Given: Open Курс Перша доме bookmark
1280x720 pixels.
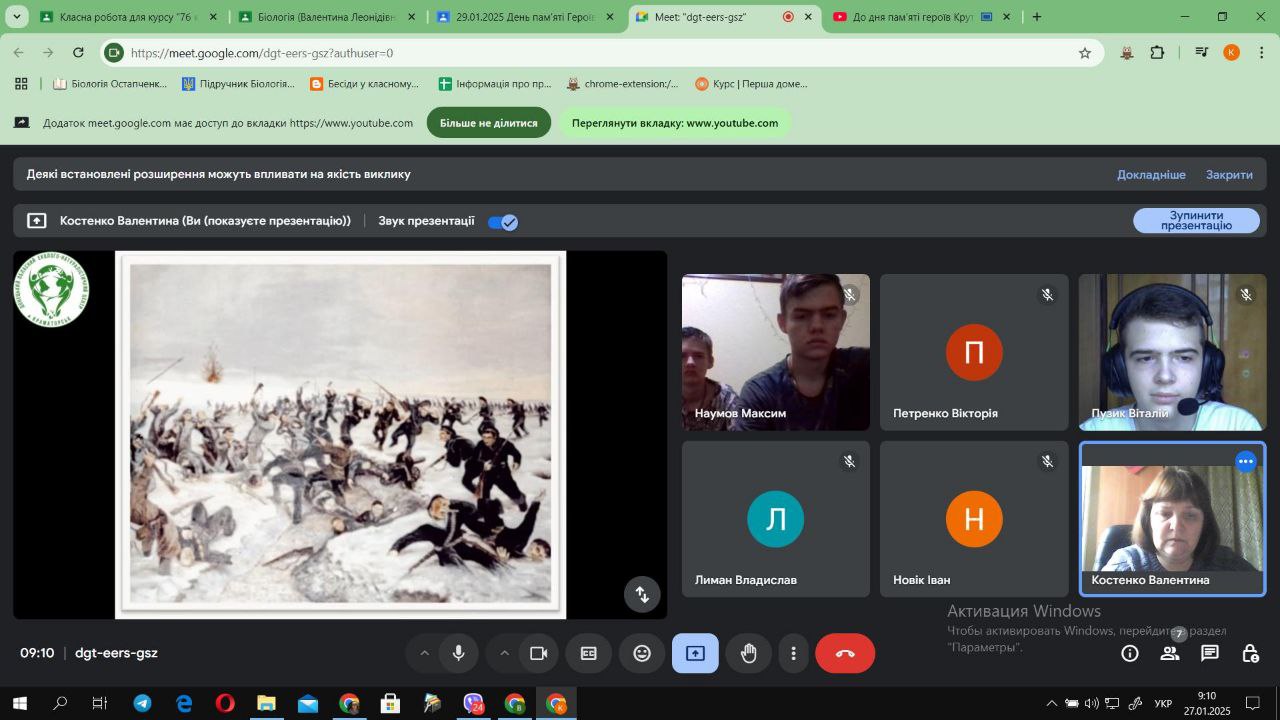Looking at the screenshot, I should [x=751, y=84].
